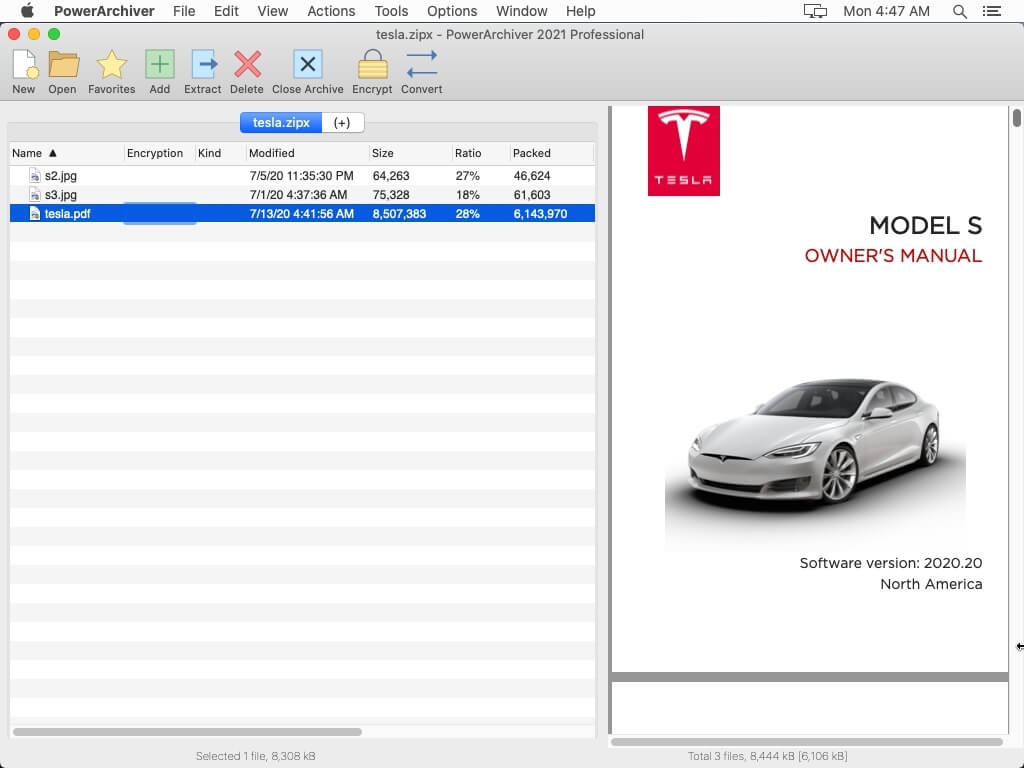1024x768 pixels.
Task: Open the Options menu
Action: tap(452, 11)
